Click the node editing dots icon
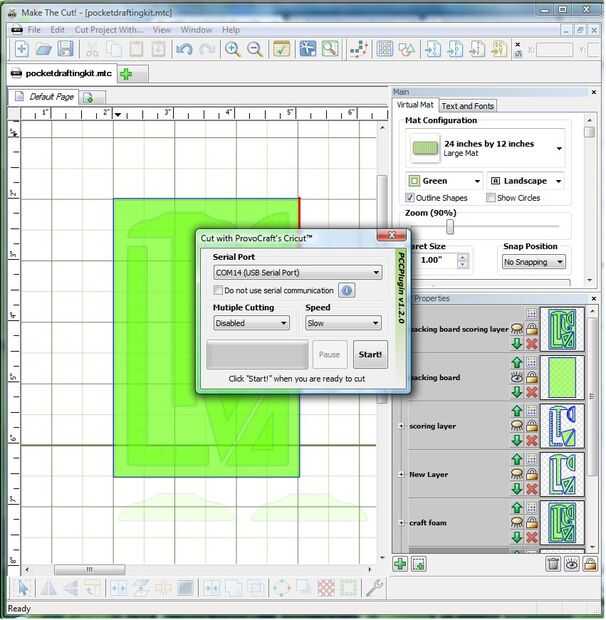The width and height of the screenshot is (606, 620). click(359, 49)
